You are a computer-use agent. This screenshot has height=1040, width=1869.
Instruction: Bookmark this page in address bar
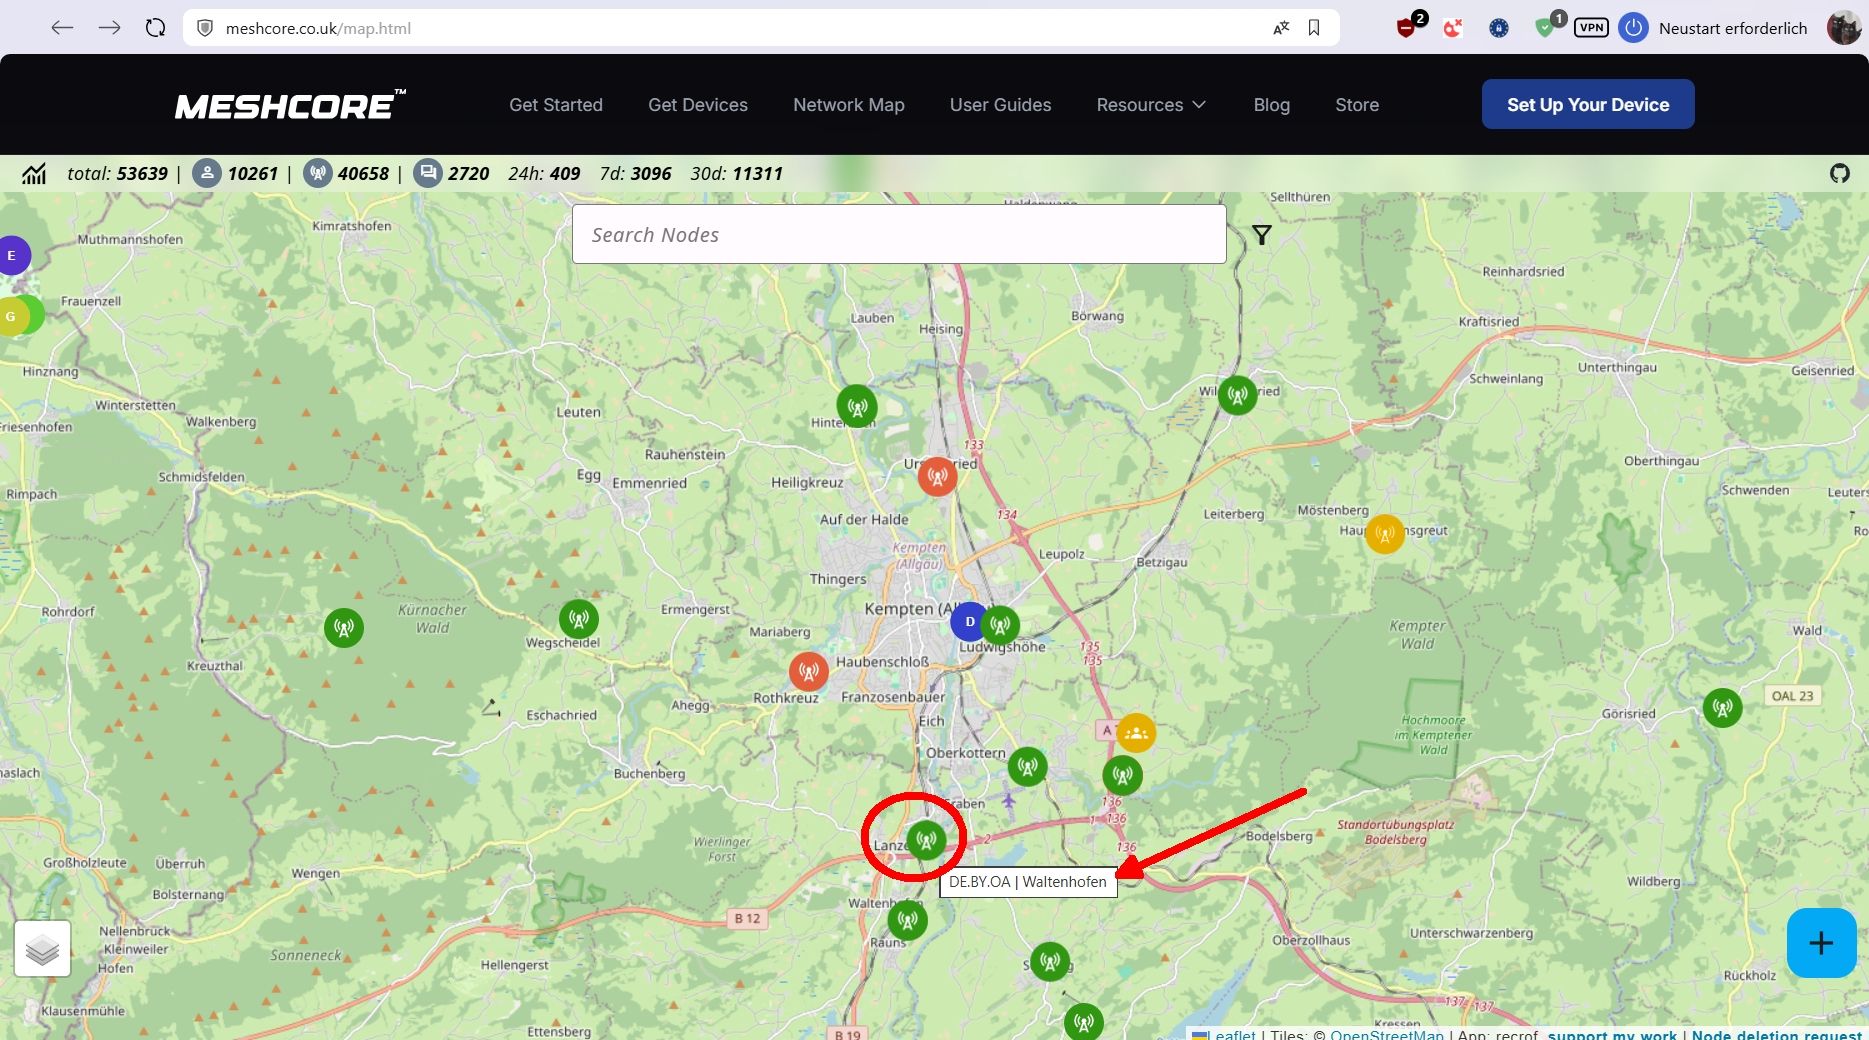1314,28
